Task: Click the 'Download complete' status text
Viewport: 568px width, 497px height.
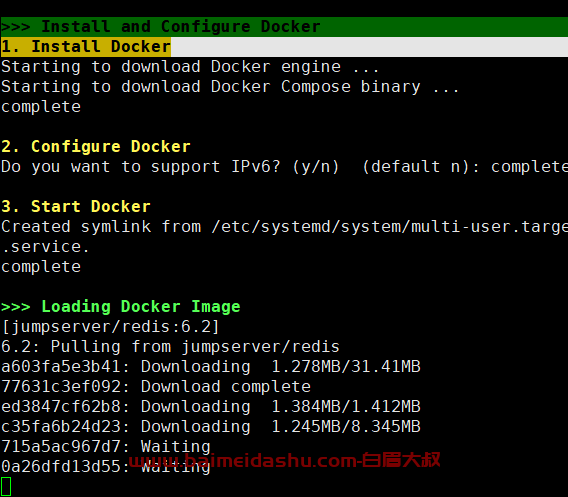Action: (x=226, y=387)
